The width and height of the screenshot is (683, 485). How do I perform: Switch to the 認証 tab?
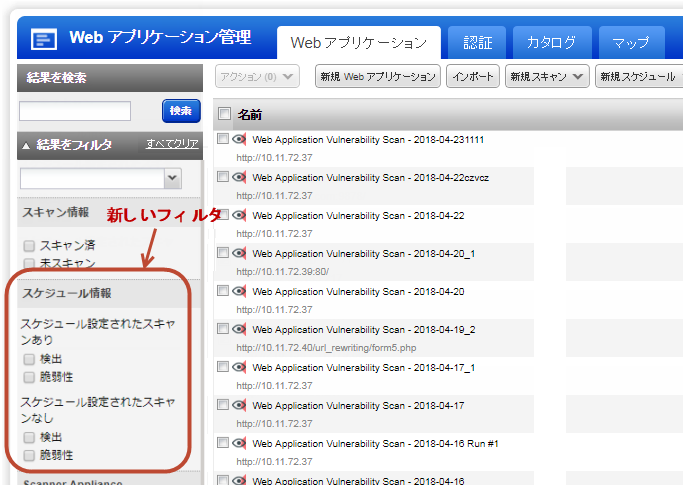[x=477, y=43]
